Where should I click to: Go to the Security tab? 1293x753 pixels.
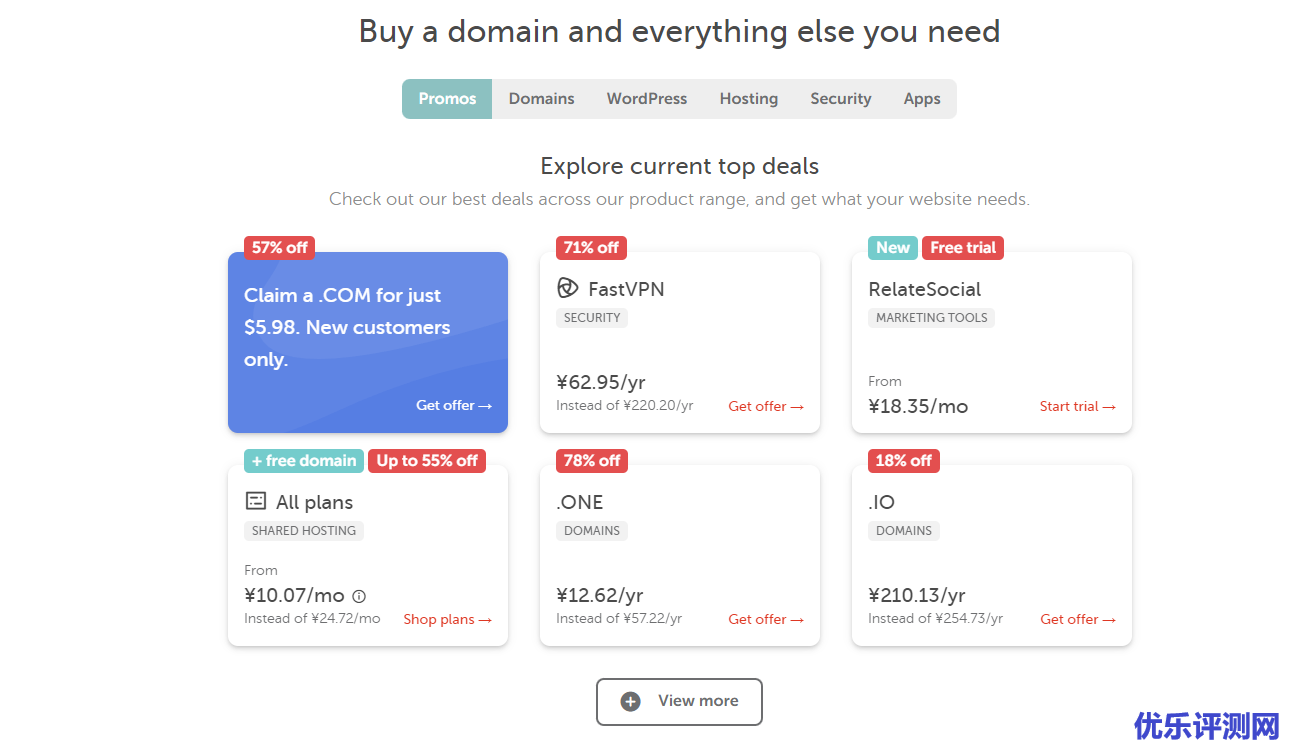840,99
